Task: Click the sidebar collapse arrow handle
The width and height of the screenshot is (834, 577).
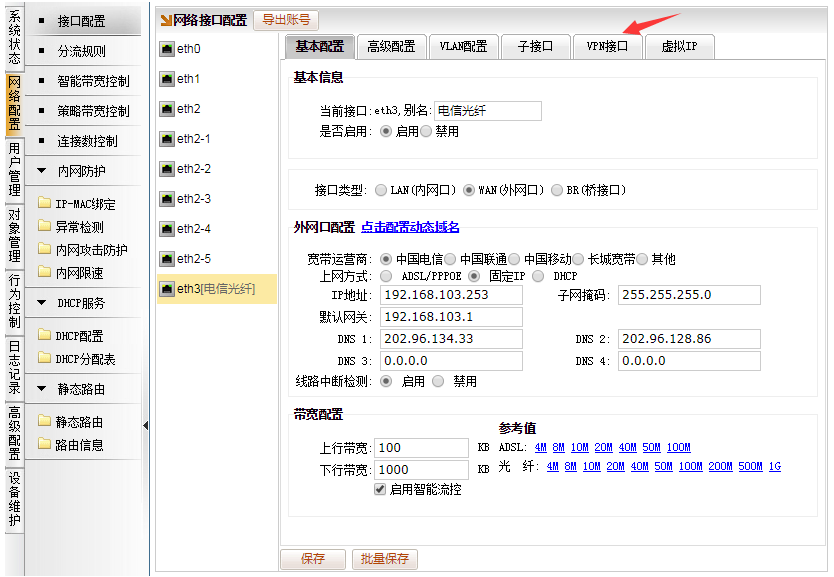Action: click(145, 426)
